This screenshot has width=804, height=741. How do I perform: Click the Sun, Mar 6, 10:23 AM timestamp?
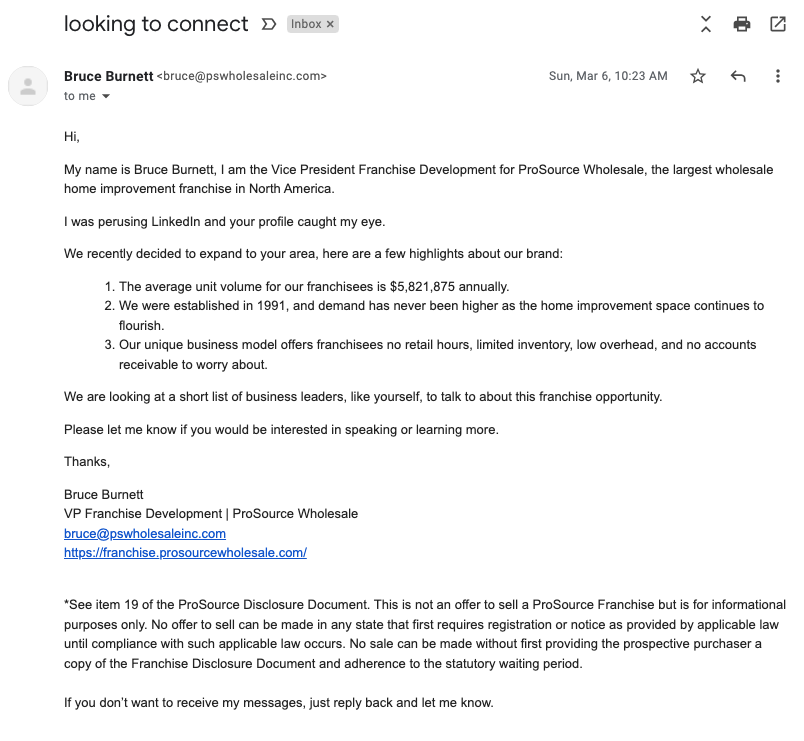pos(608,76)
